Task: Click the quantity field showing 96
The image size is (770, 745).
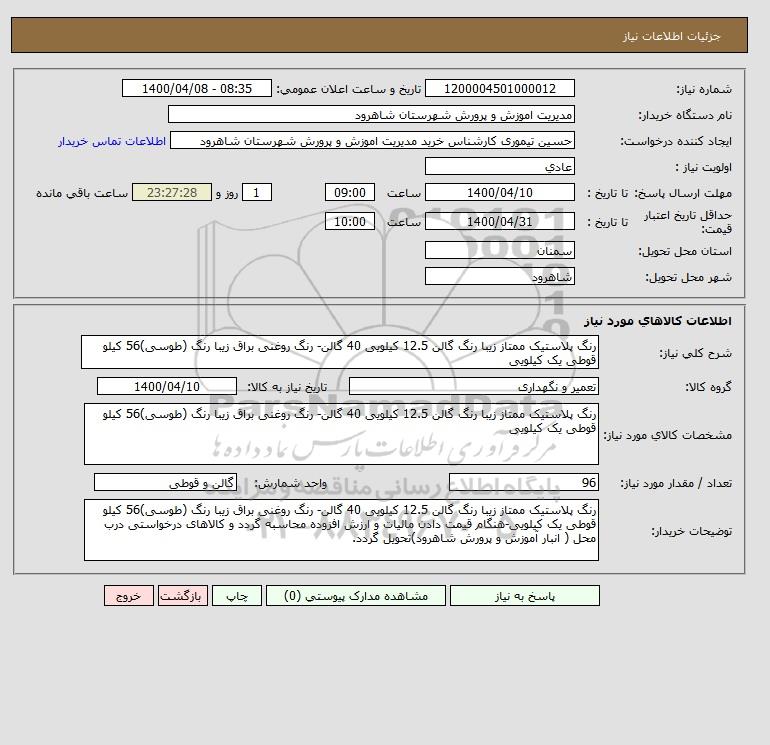Action: [x=523, y=482]
